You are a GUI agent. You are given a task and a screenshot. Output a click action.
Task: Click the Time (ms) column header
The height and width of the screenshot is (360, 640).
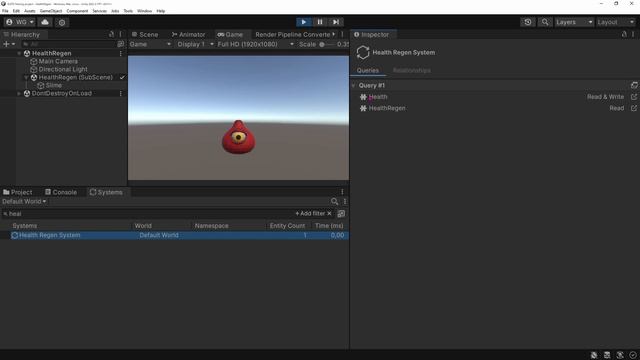pyautogui.click(x=329, y=226)
